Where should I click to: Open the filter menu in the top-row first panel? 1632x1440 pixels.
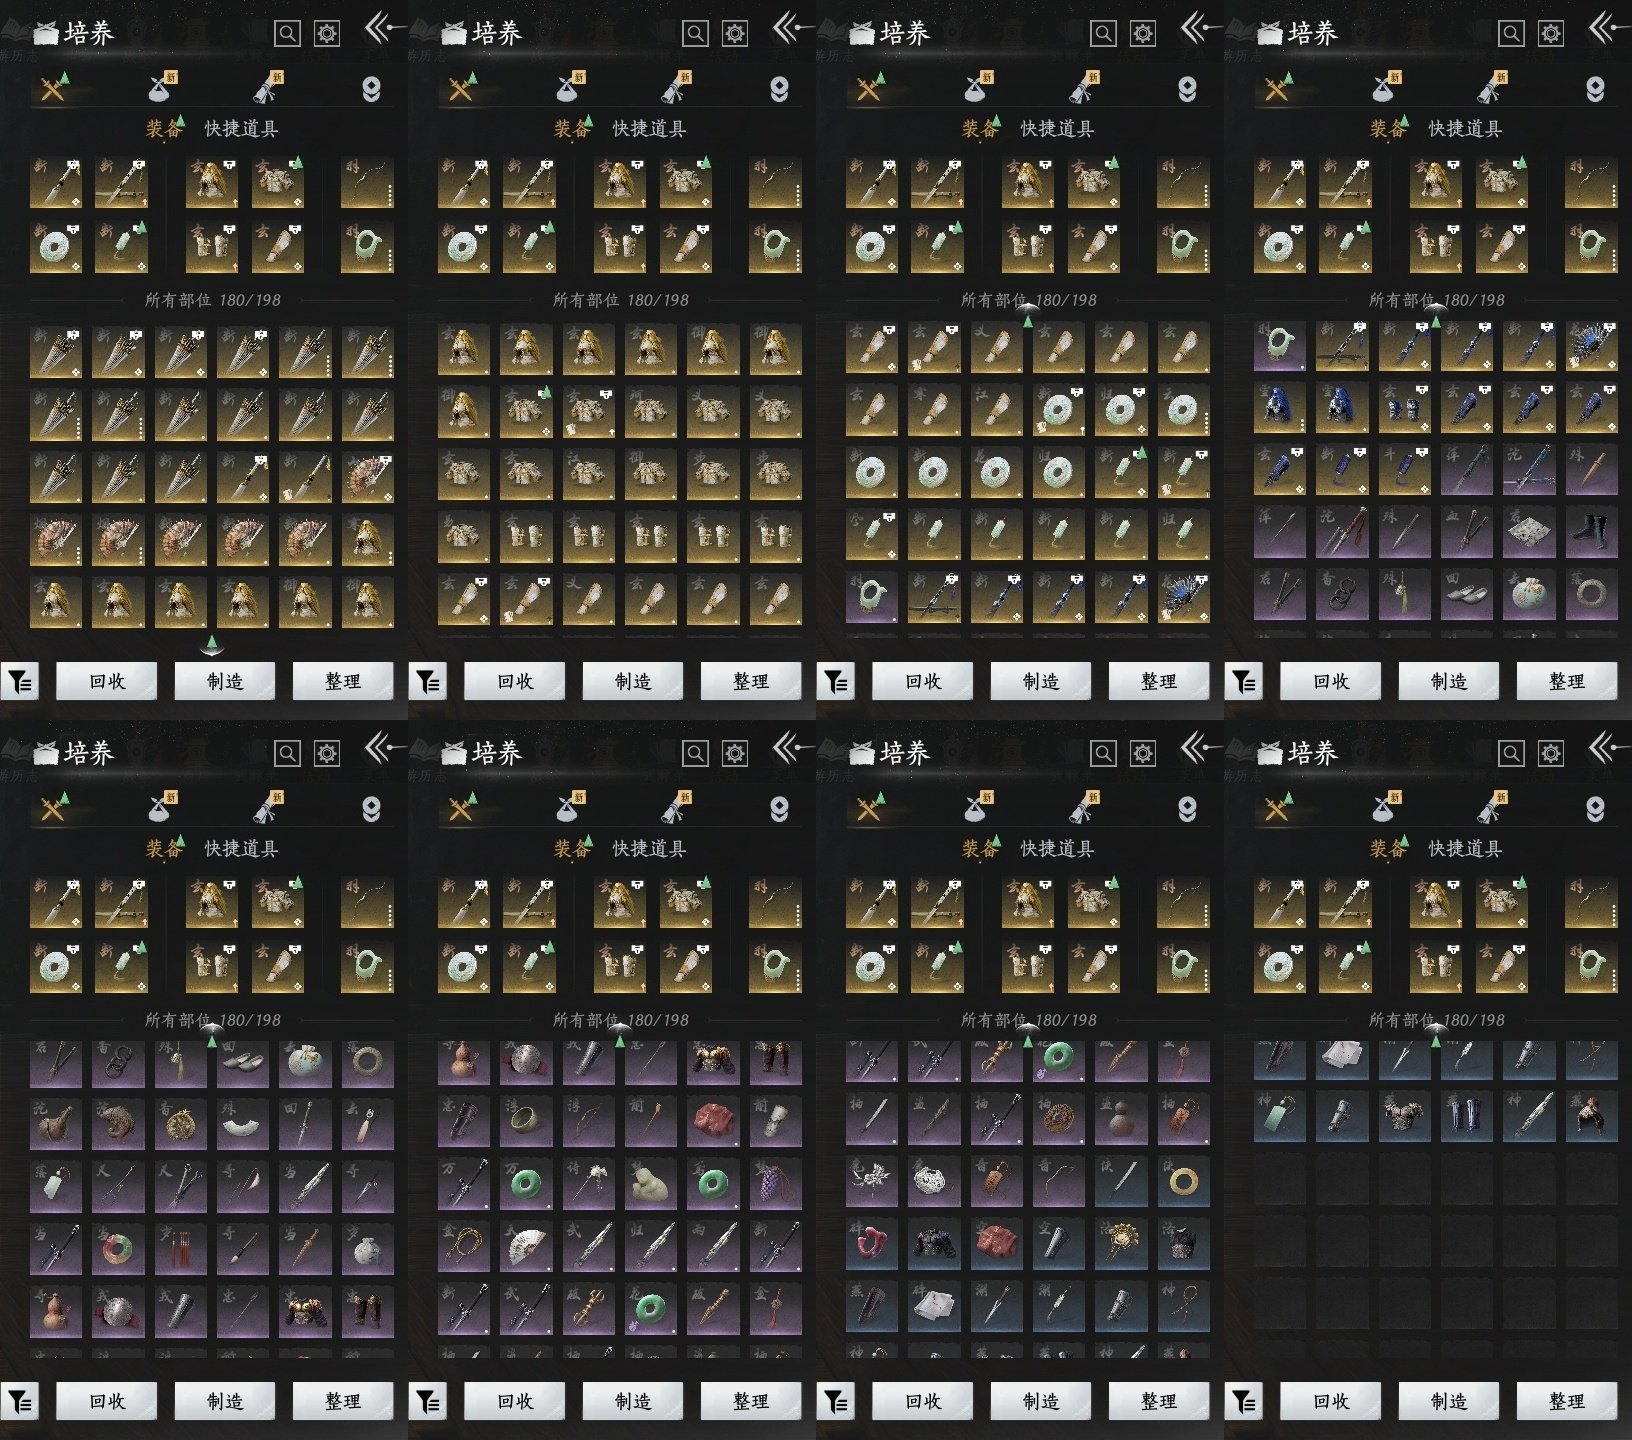tap(20, 682)
